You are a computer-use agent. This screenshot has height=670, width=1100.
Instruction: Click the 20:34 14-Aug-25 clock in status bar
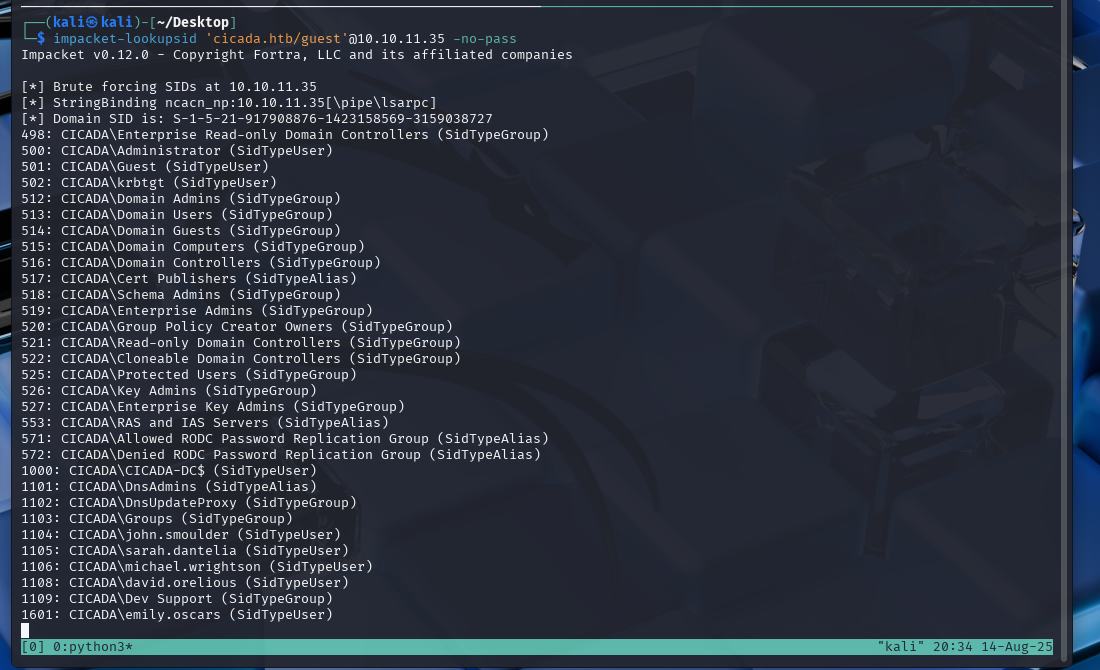tap(993, 647)
